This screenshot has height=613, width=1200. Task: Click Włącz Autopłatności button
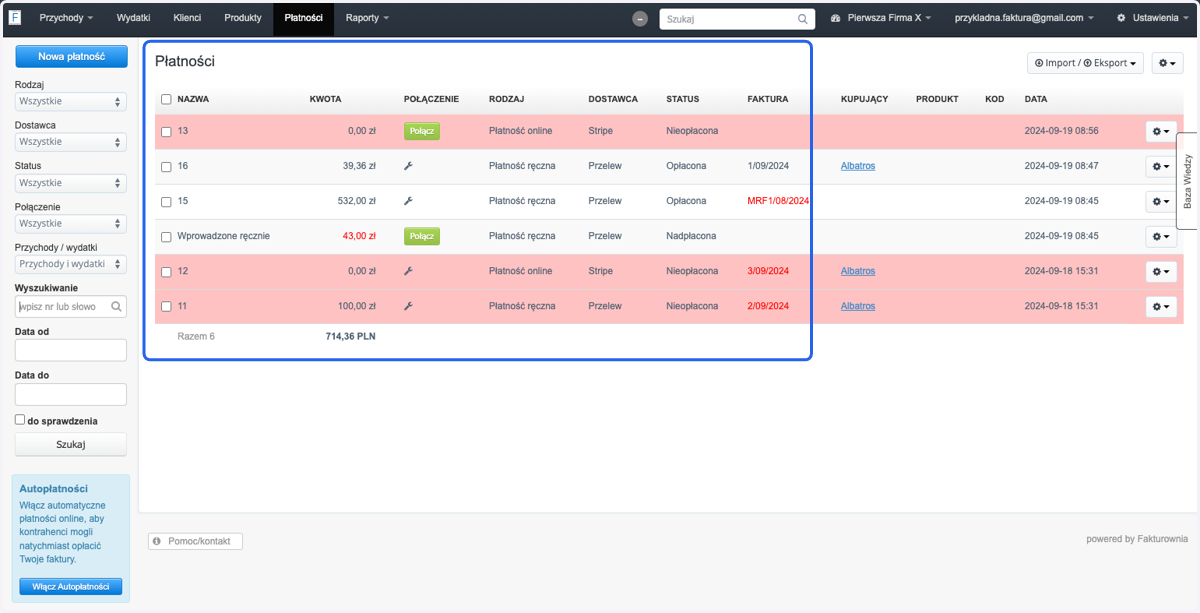71,587
